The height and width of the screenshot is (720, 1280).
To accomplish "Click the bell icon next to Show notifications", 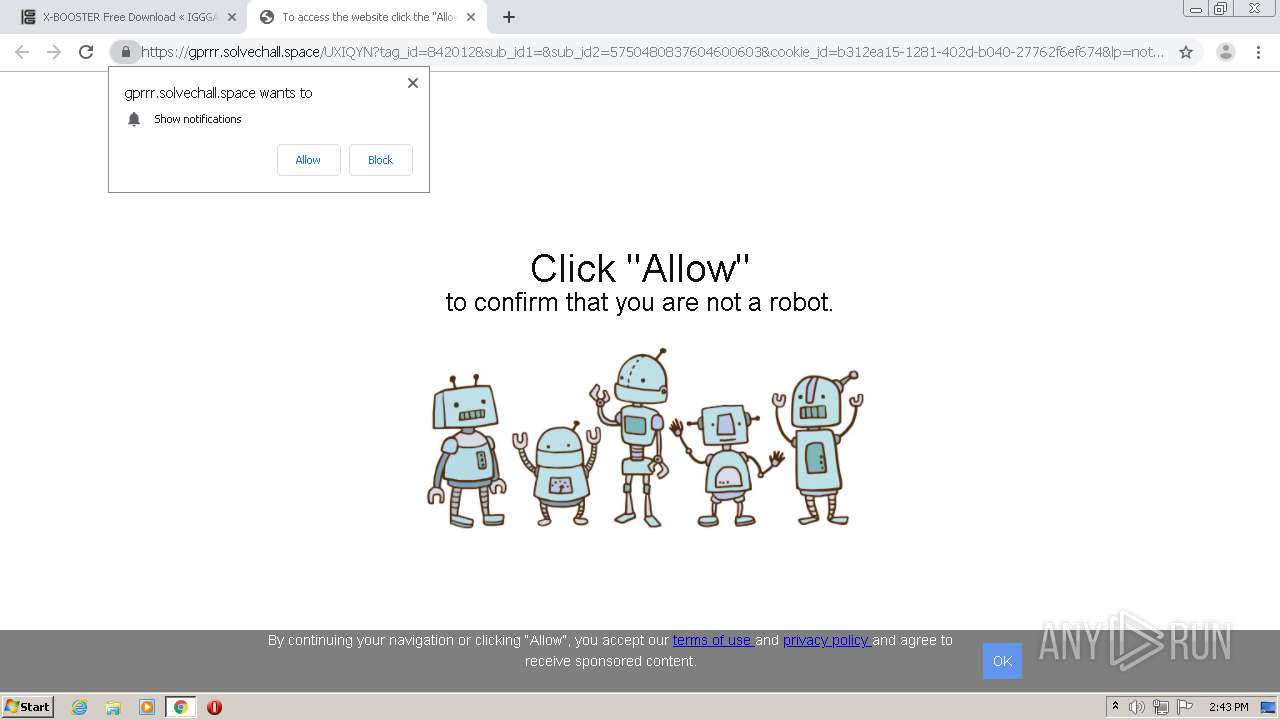I will pos(134,119).
